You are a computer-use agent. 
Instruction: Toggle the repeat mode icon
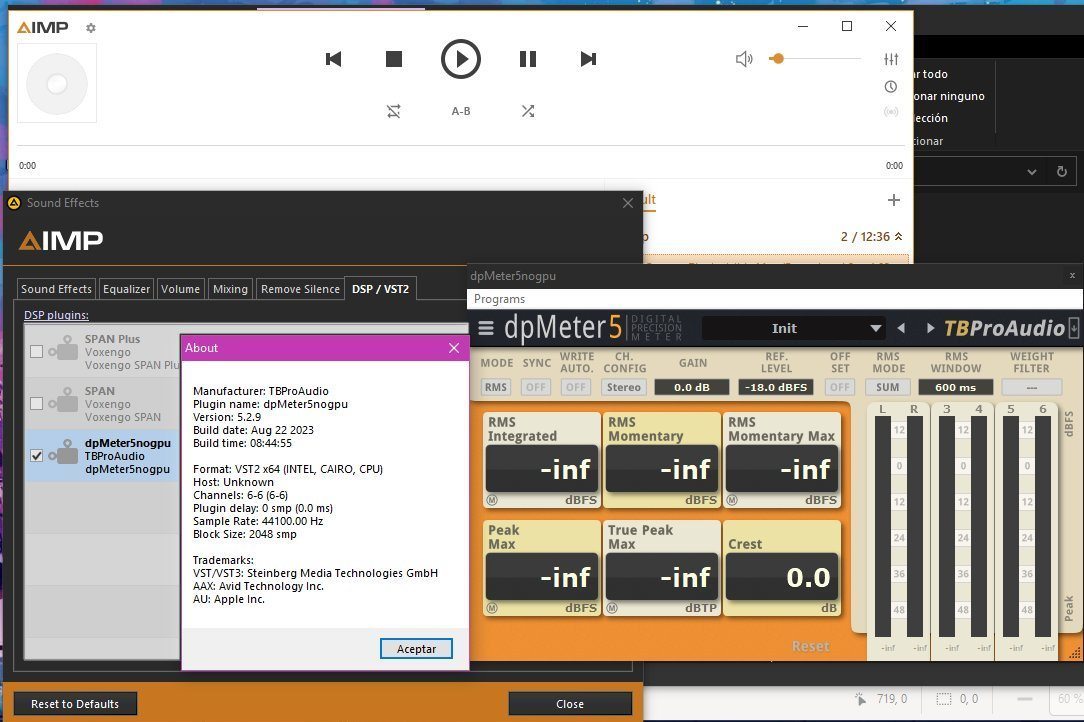(x=393, y=111)
